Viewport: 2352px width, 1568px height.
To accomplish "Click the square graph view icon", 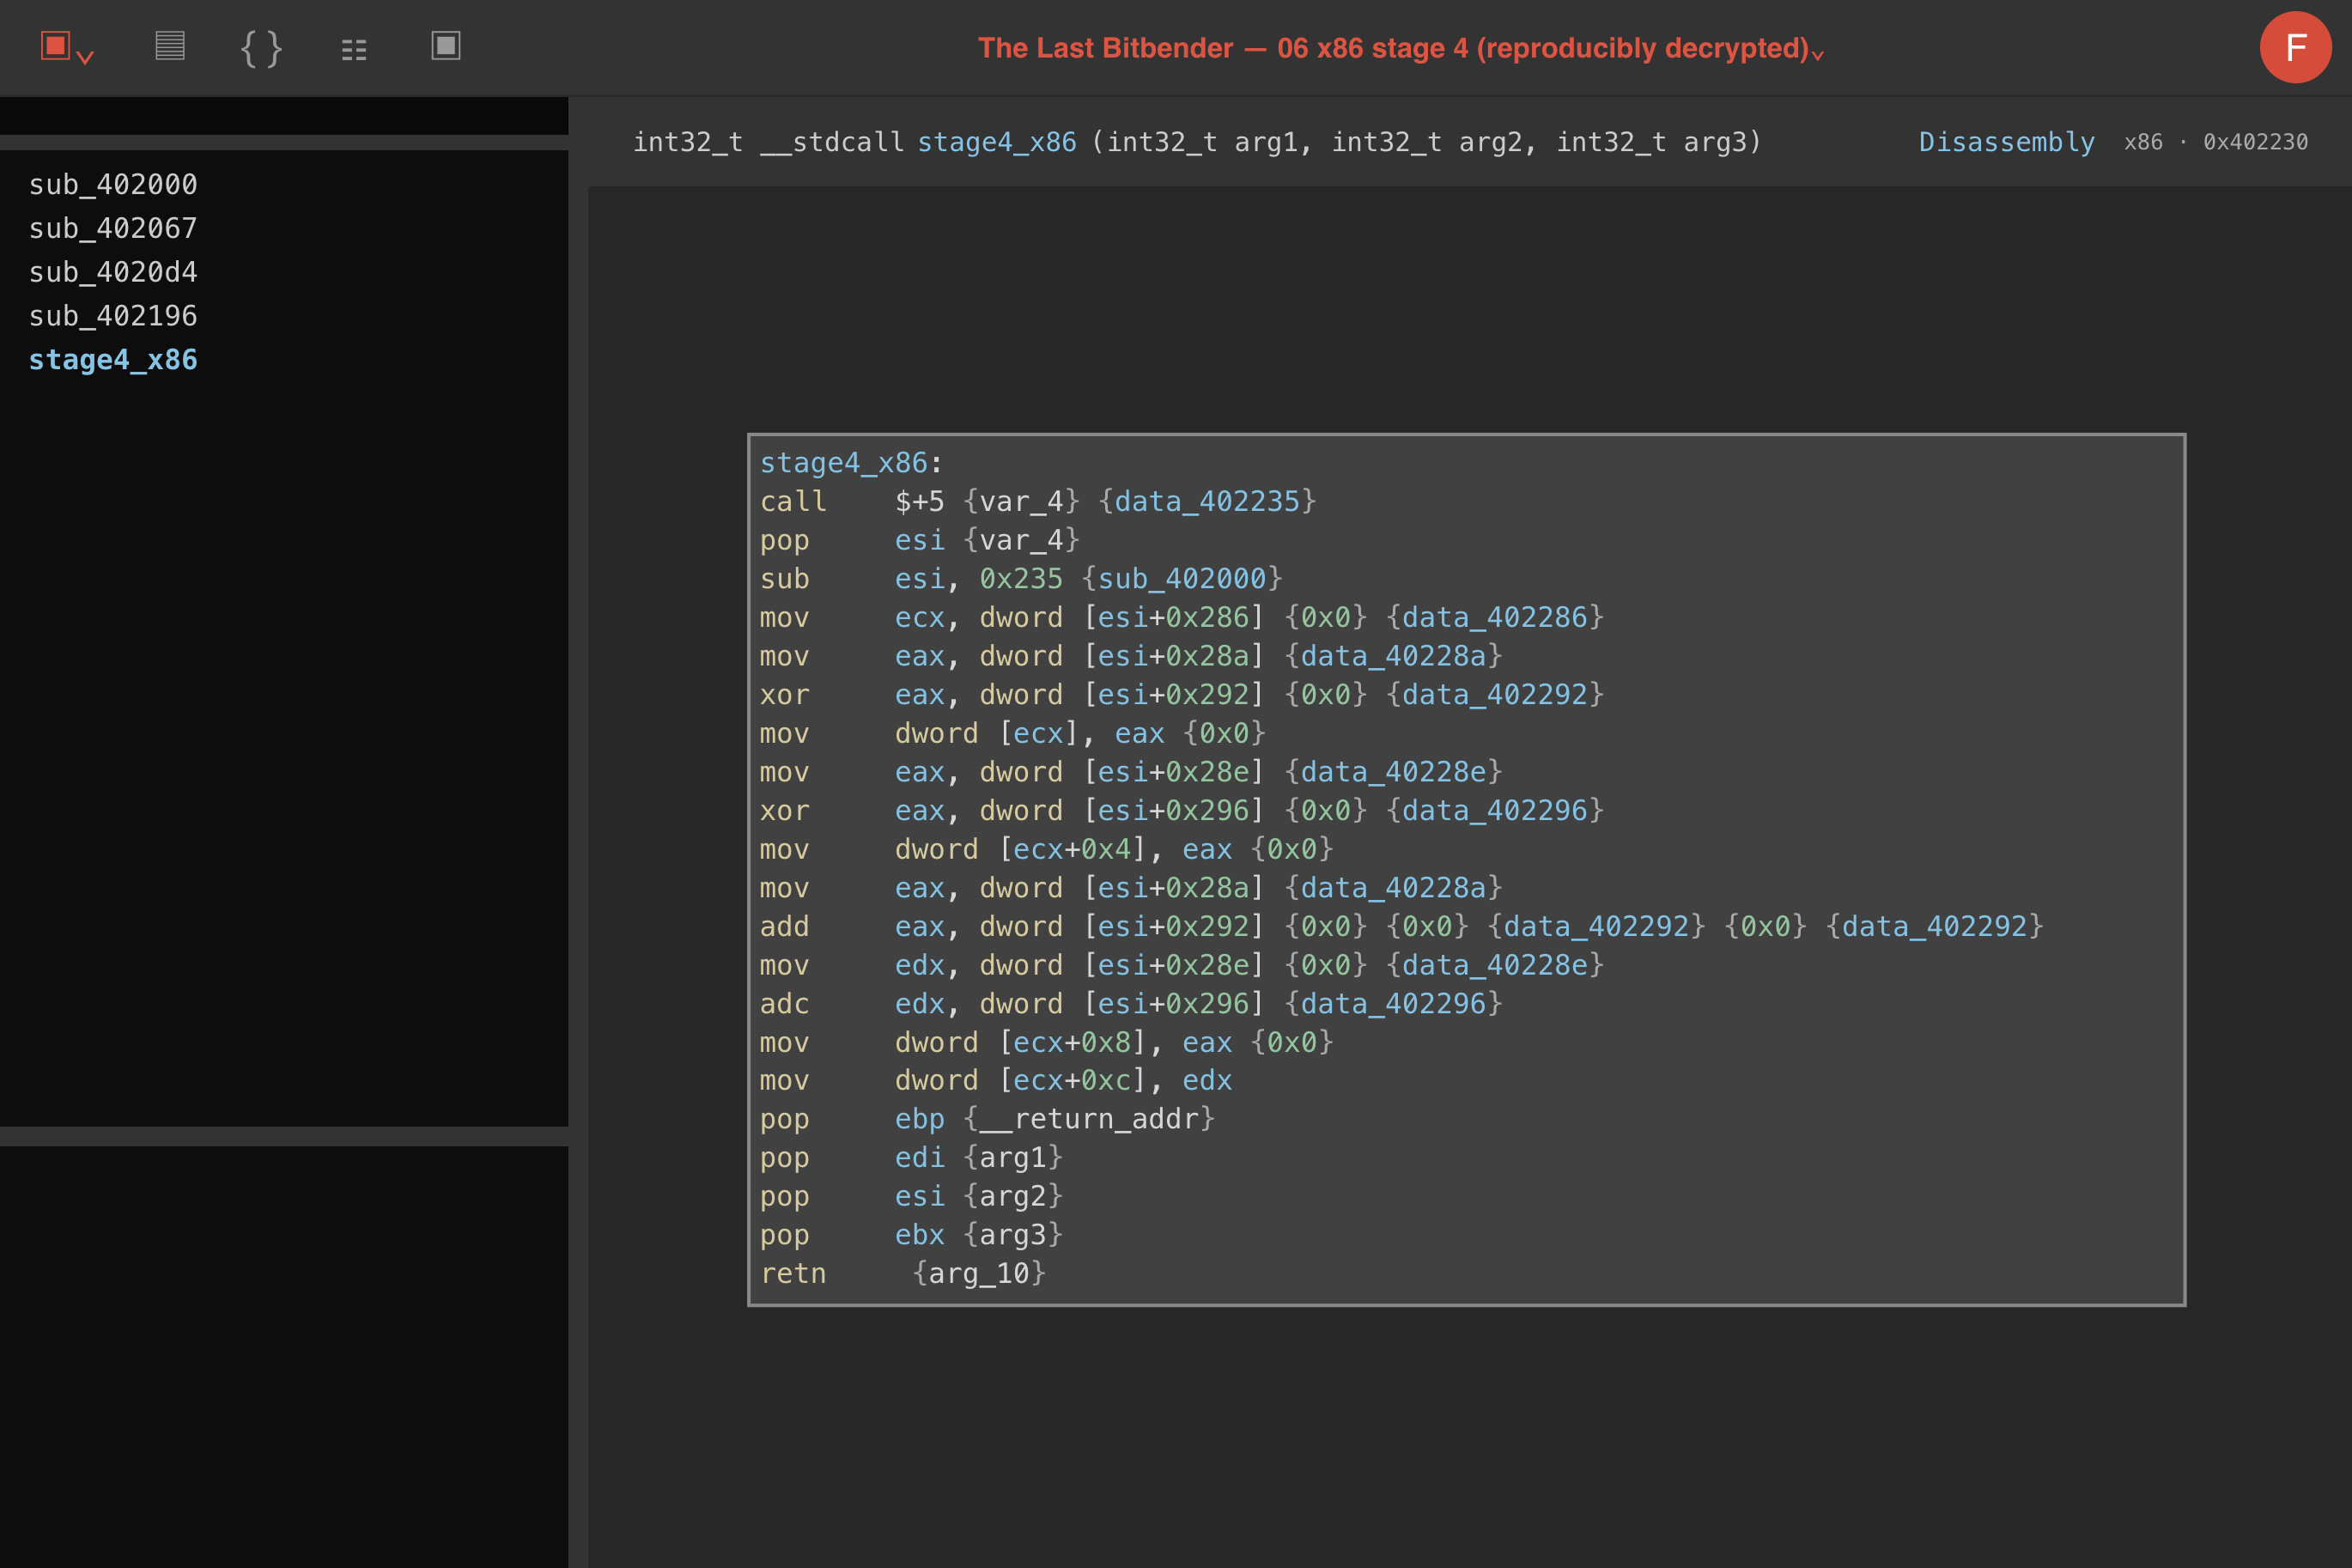I will (x=446, y=46).
